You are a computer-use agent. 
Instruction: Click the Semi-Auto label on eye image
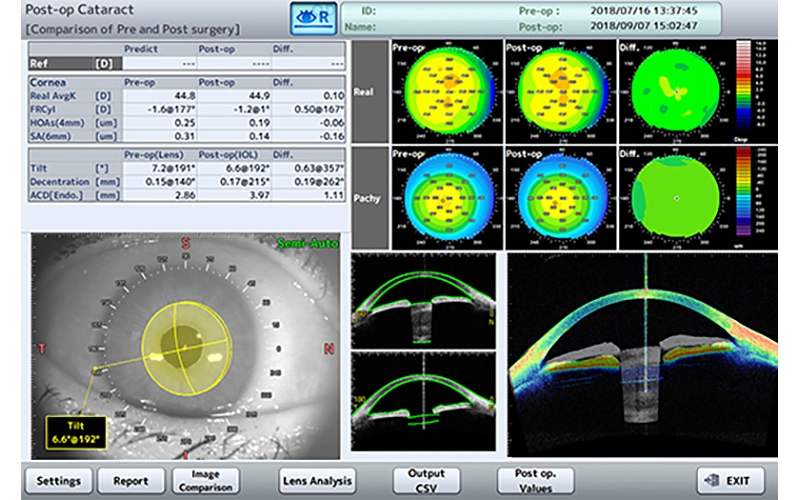(x=308, y=243)
